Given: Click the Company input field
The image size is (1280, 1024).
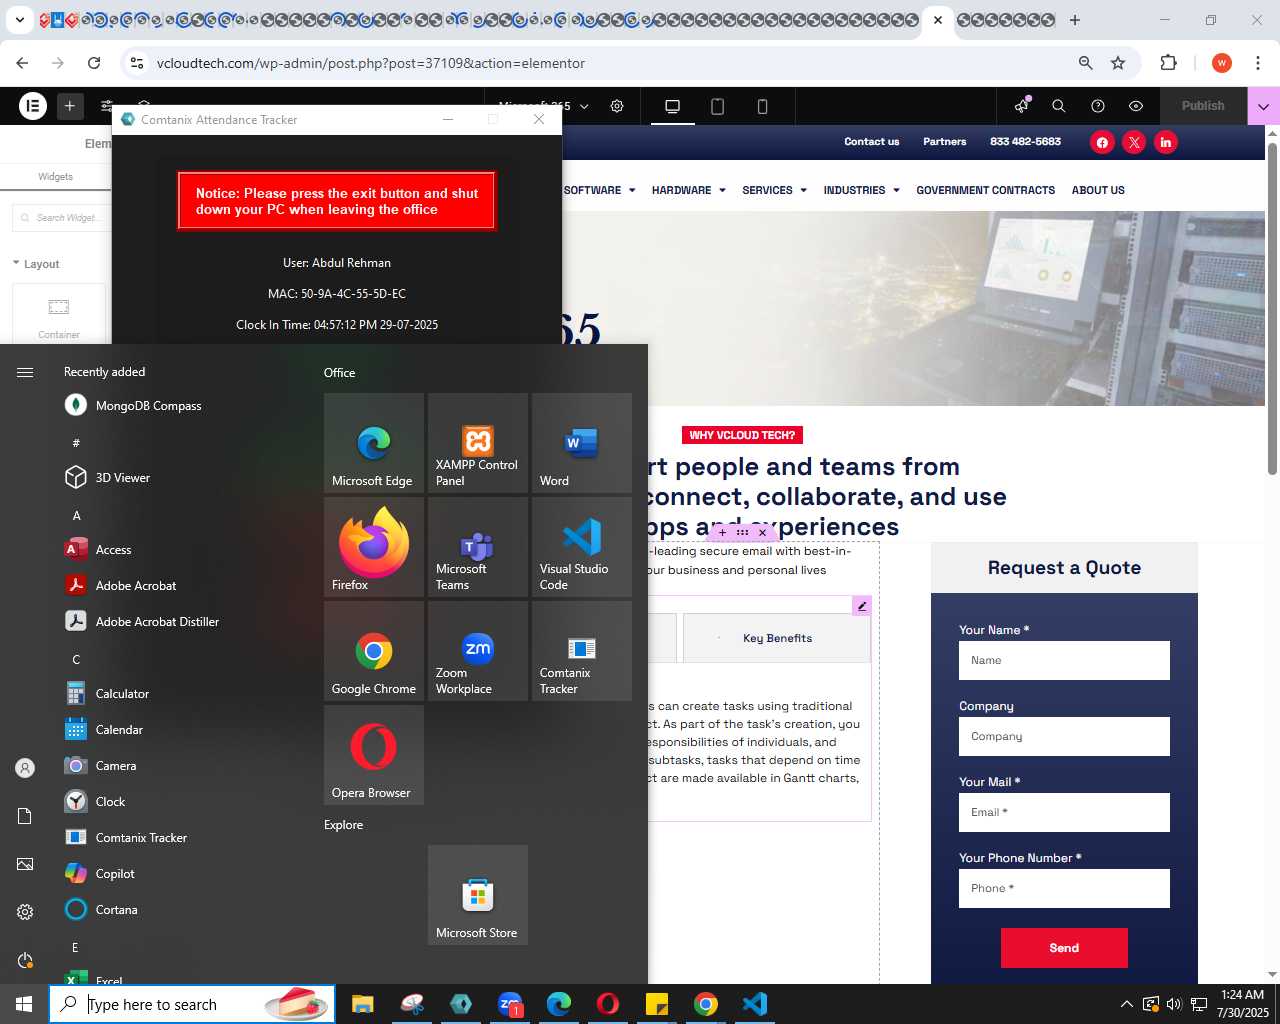Looking at the screenshot, I should (x=1064, y=736).
